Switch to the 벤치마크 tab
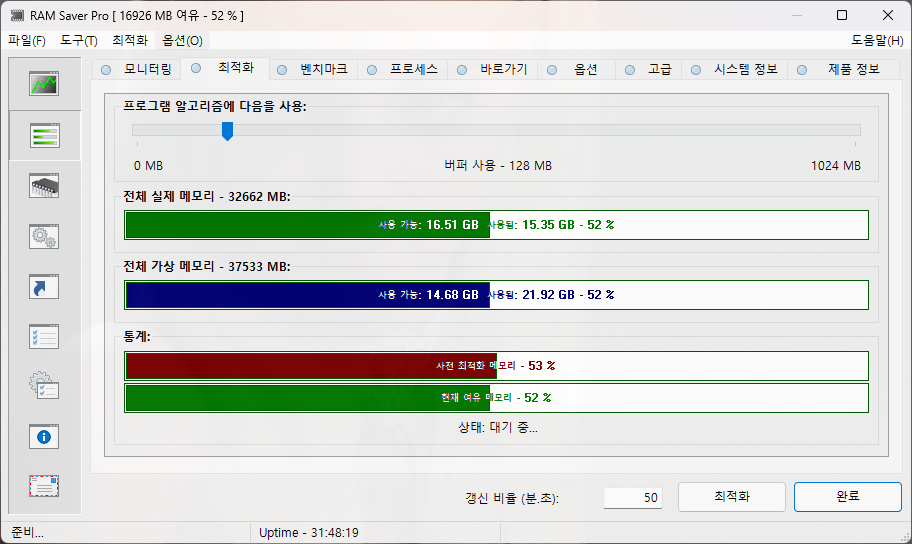 (313, 69)
